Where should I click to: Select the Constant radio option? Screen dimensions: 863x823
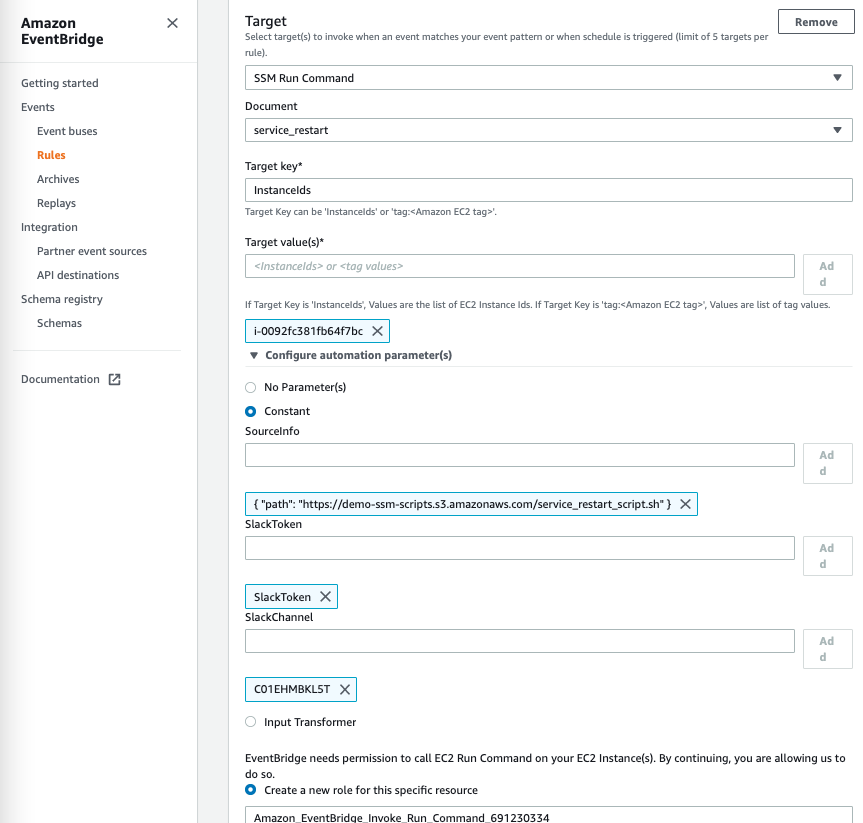pyautogui.click(x=250, y=411)
